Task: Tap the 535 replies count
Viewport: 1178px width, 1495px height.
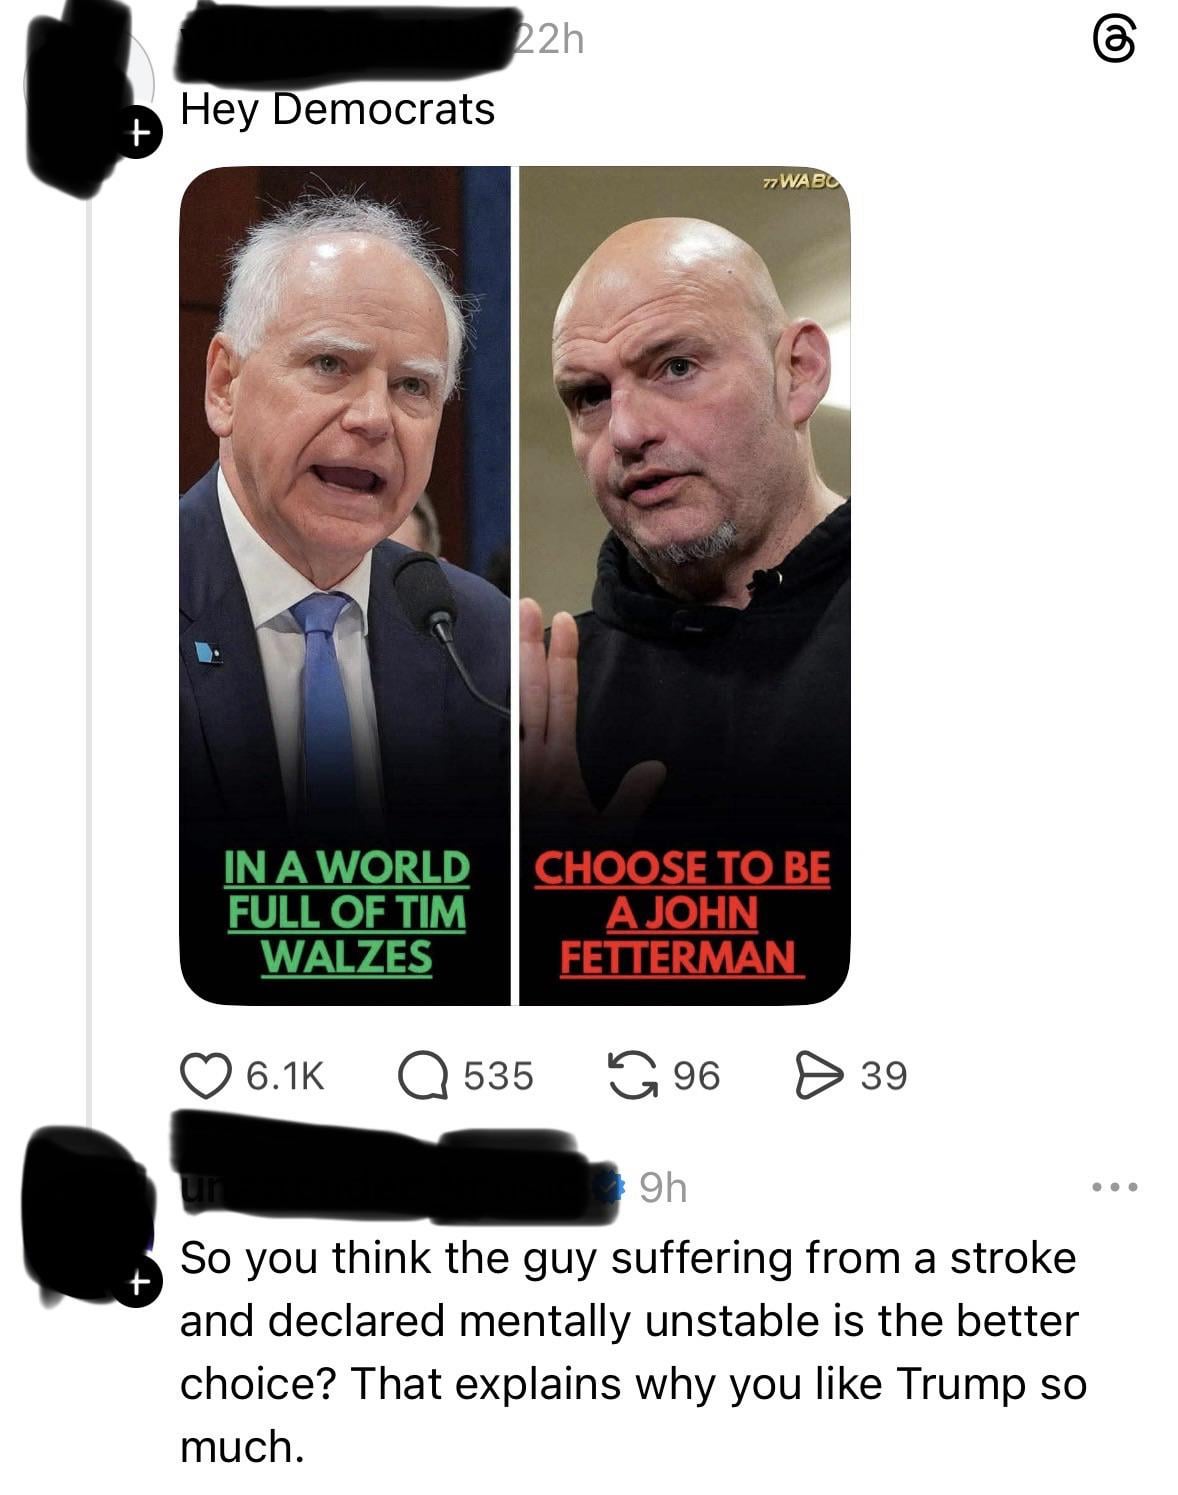Action: [498, 1076]
